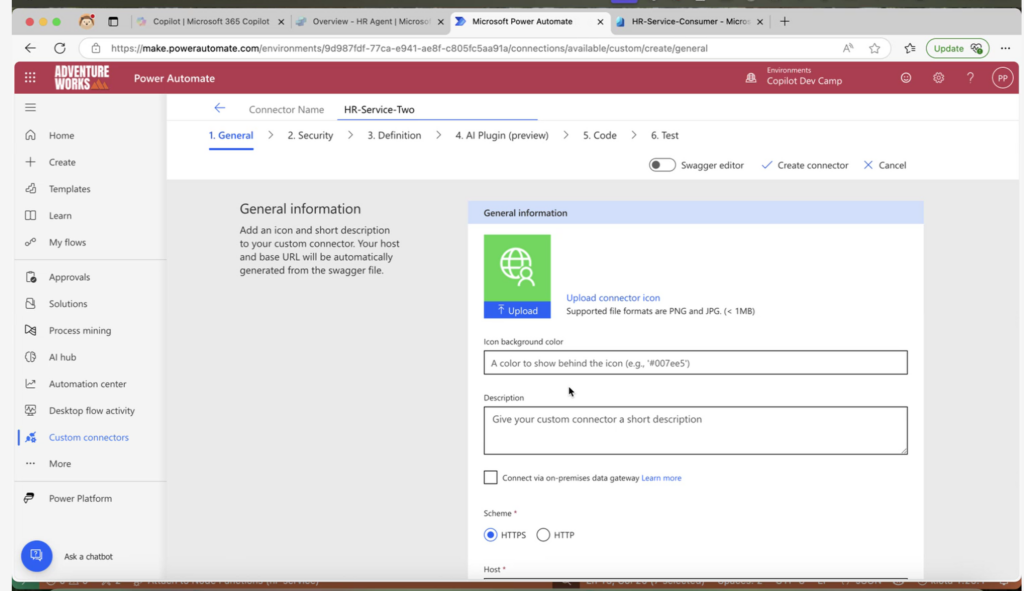Switch to the 3. Definition step

tap(394, 135)
